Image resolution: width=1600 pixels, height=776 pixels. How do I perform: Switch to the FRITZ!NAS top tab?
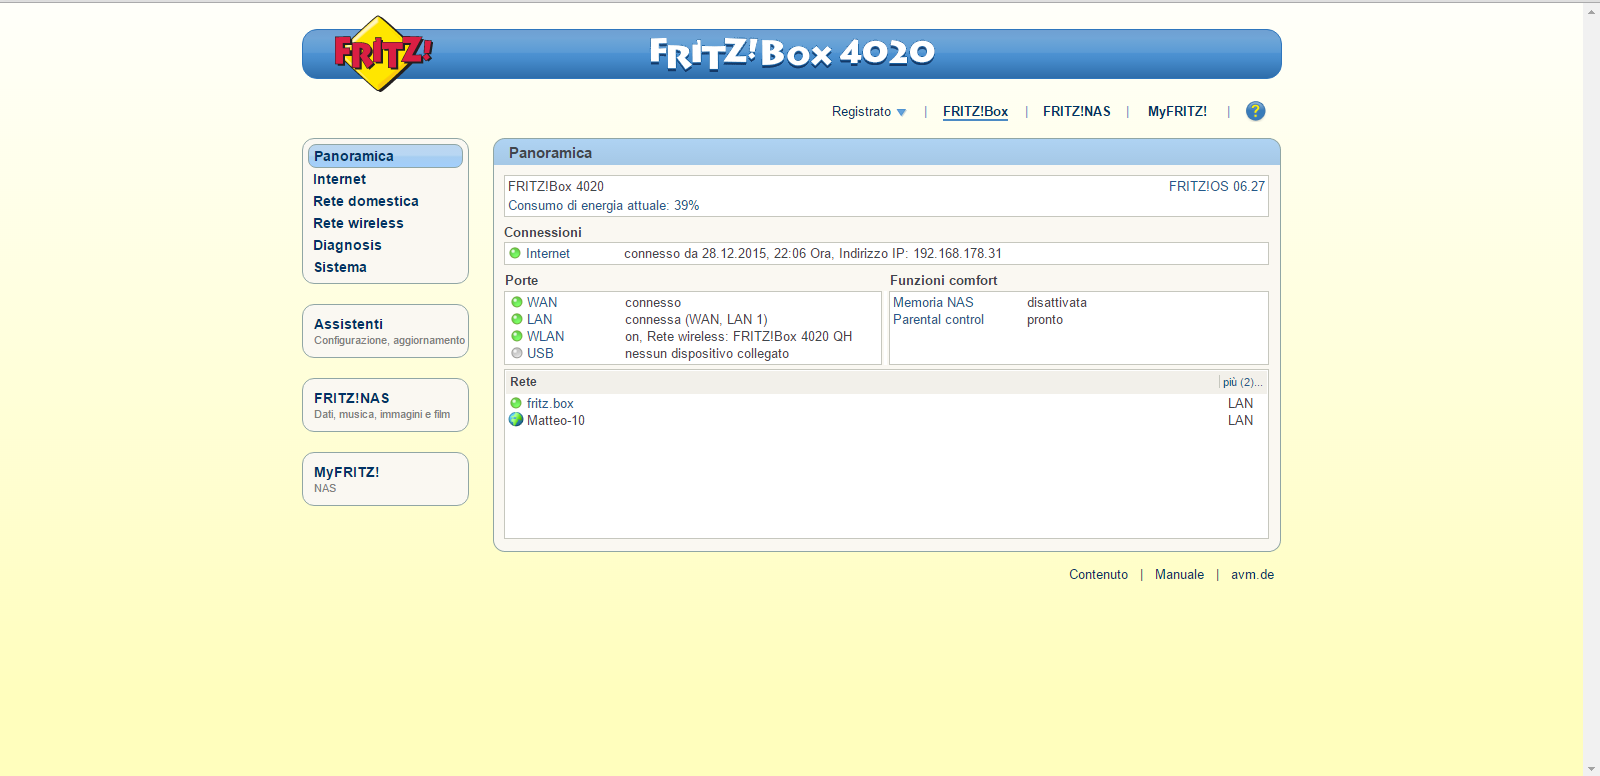click(1076, 111)
